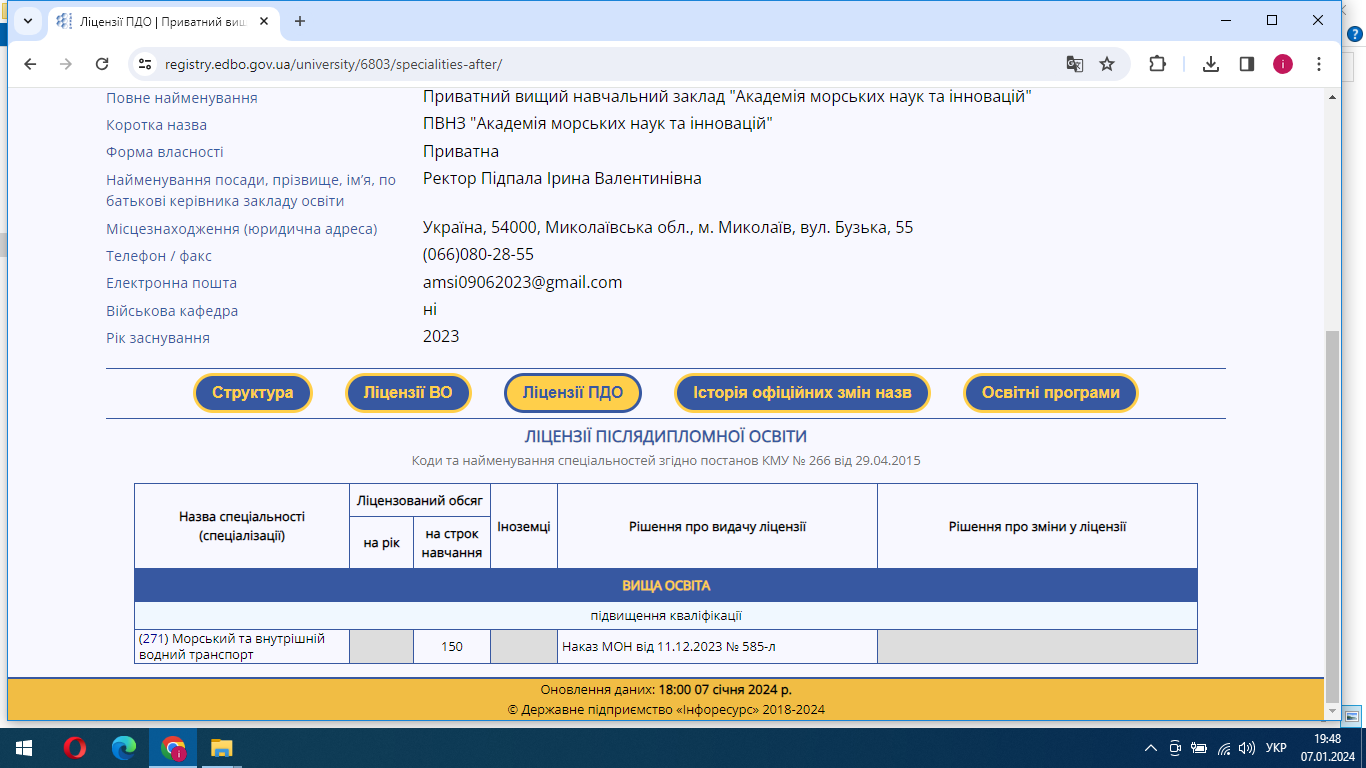
Task: Go back to previous page
Action: pyautogui.click(x=30, y=64)
